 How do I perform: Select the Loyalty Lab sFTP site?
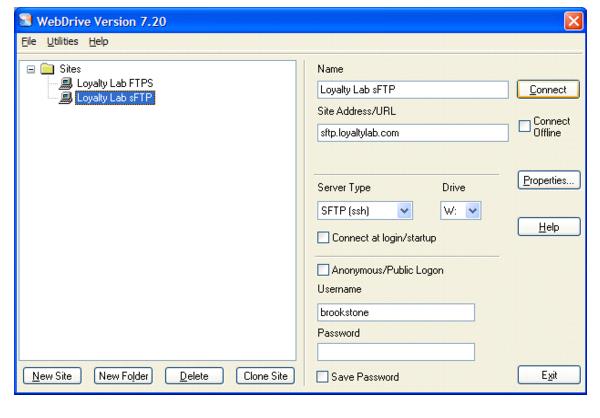click(x=115, y=98)
